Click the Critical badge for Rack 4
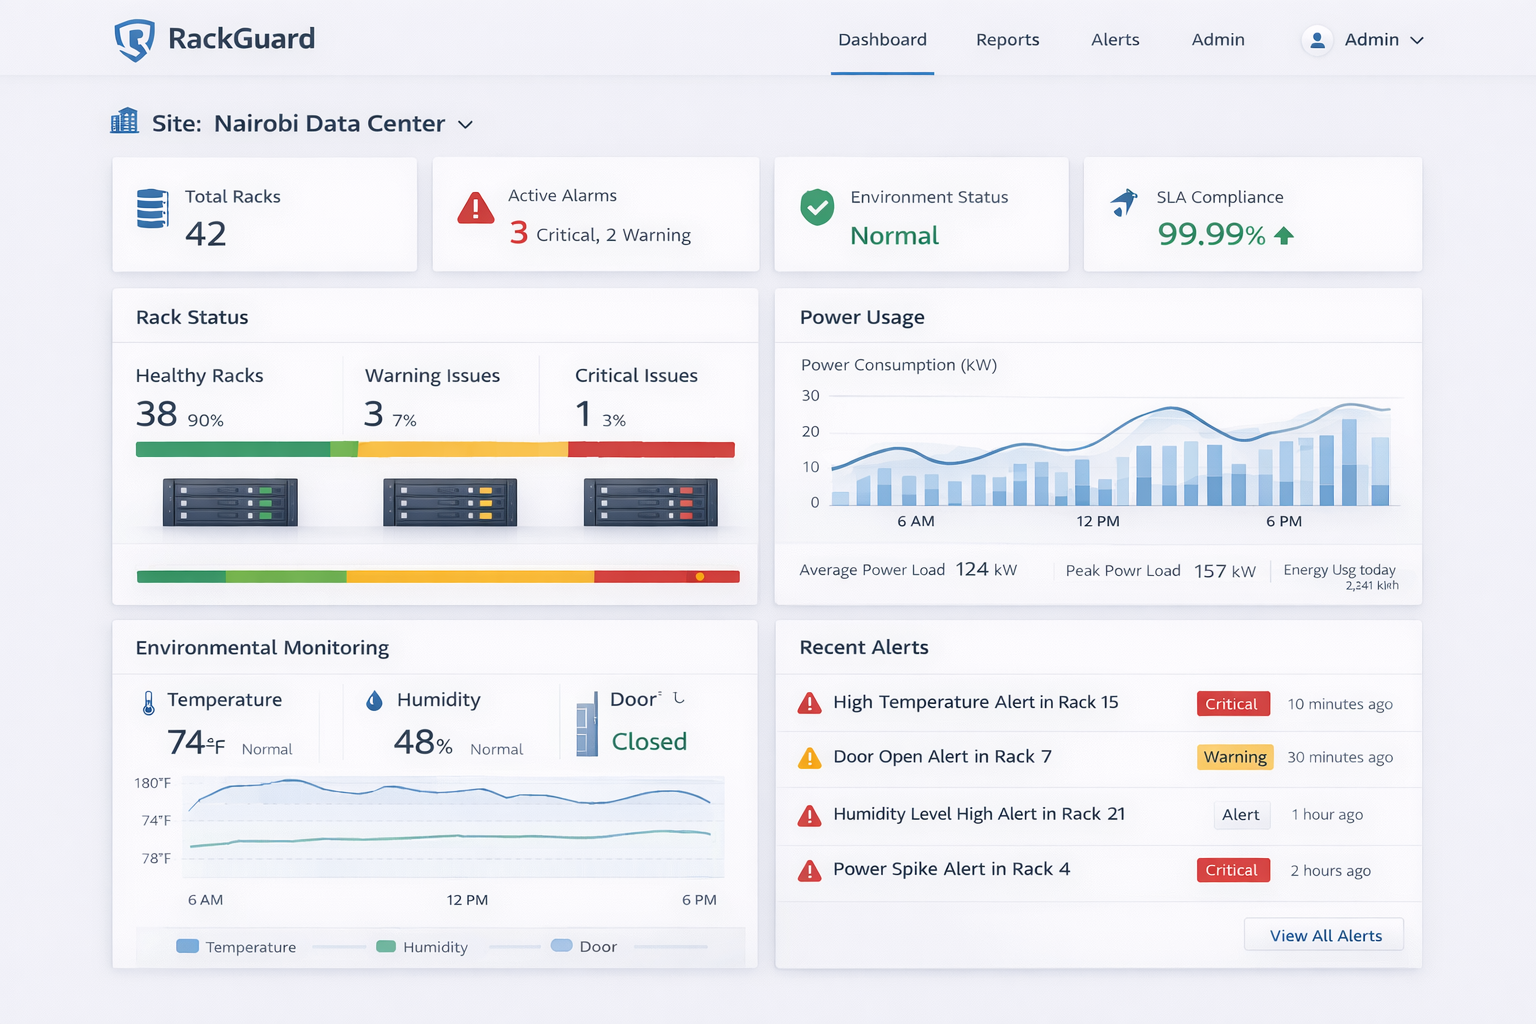 click(1233, 870)
